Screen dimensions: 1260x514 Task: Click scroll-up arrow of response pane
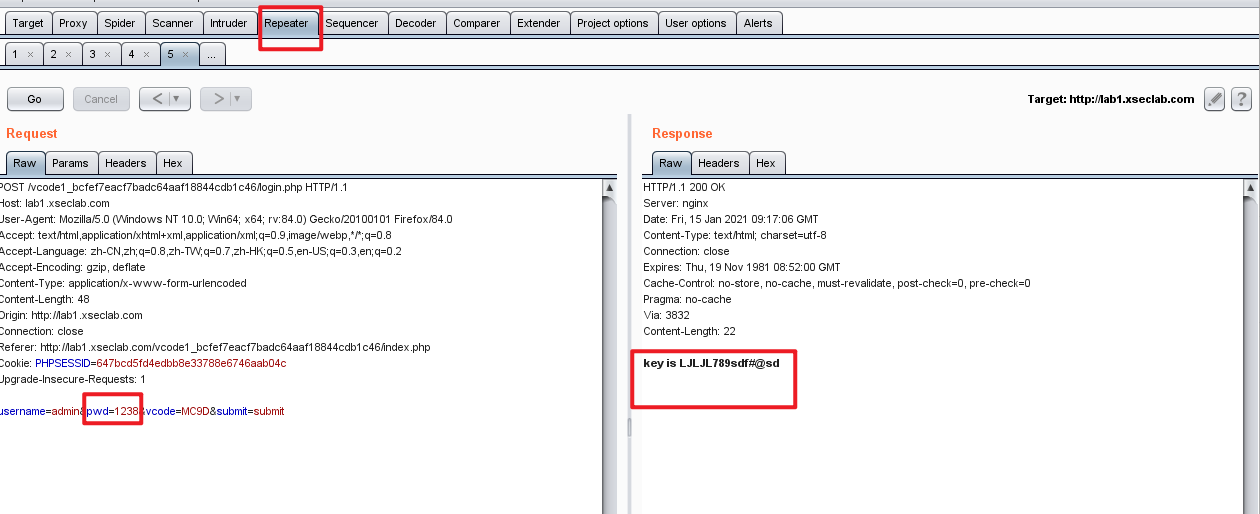point(1250,187)
